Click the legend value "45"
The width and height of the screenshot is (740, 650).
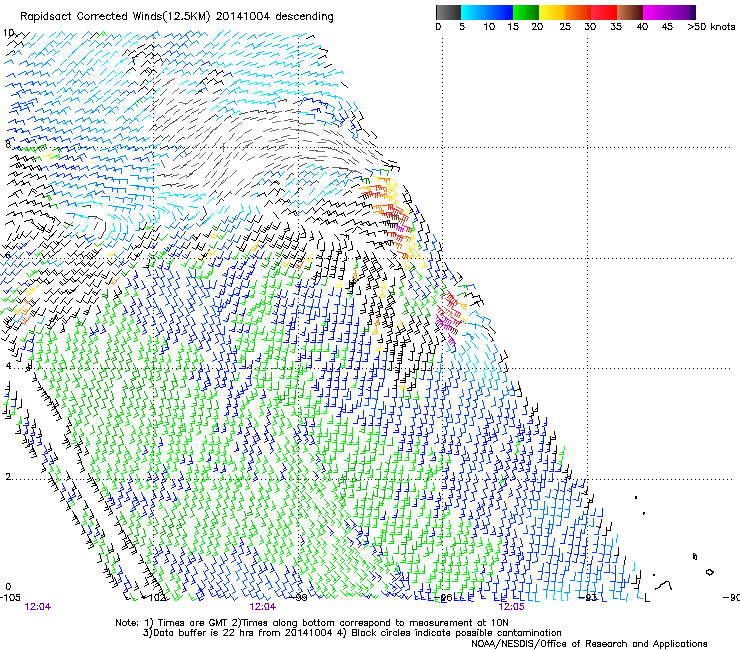click(666, 27)
